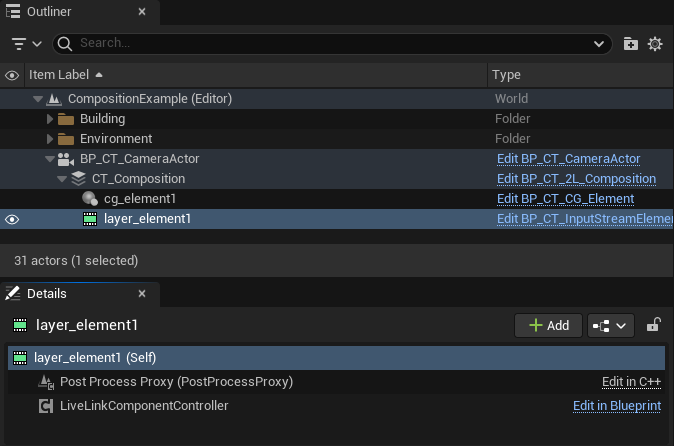Open Edit BP_CT_2L_Composition link
The height and width of the screenshot is (446, 674).
pos(576,179)
